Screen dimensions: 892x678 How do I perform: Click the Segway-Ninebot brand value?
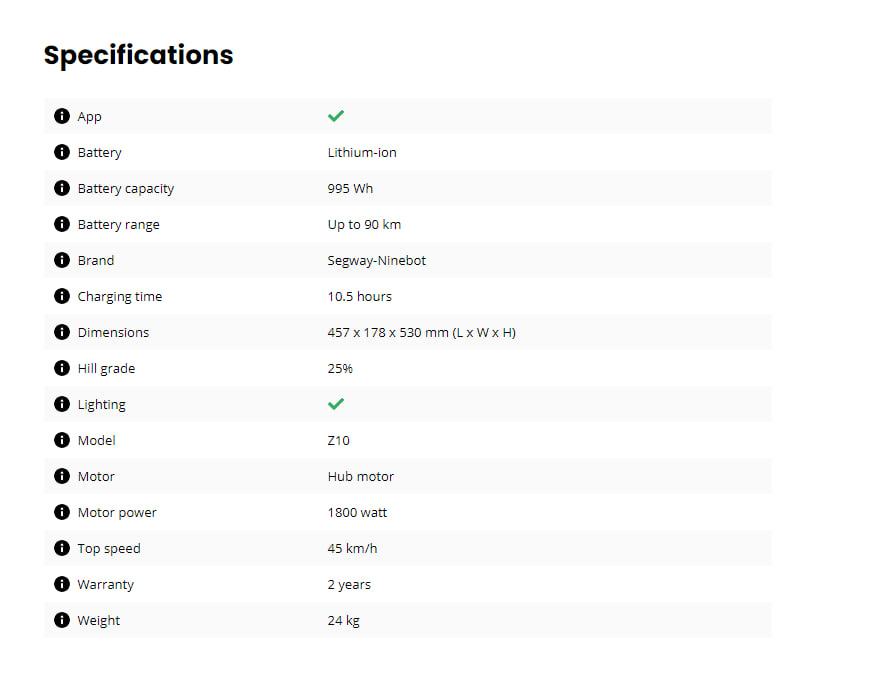click(x=377, y=261)
